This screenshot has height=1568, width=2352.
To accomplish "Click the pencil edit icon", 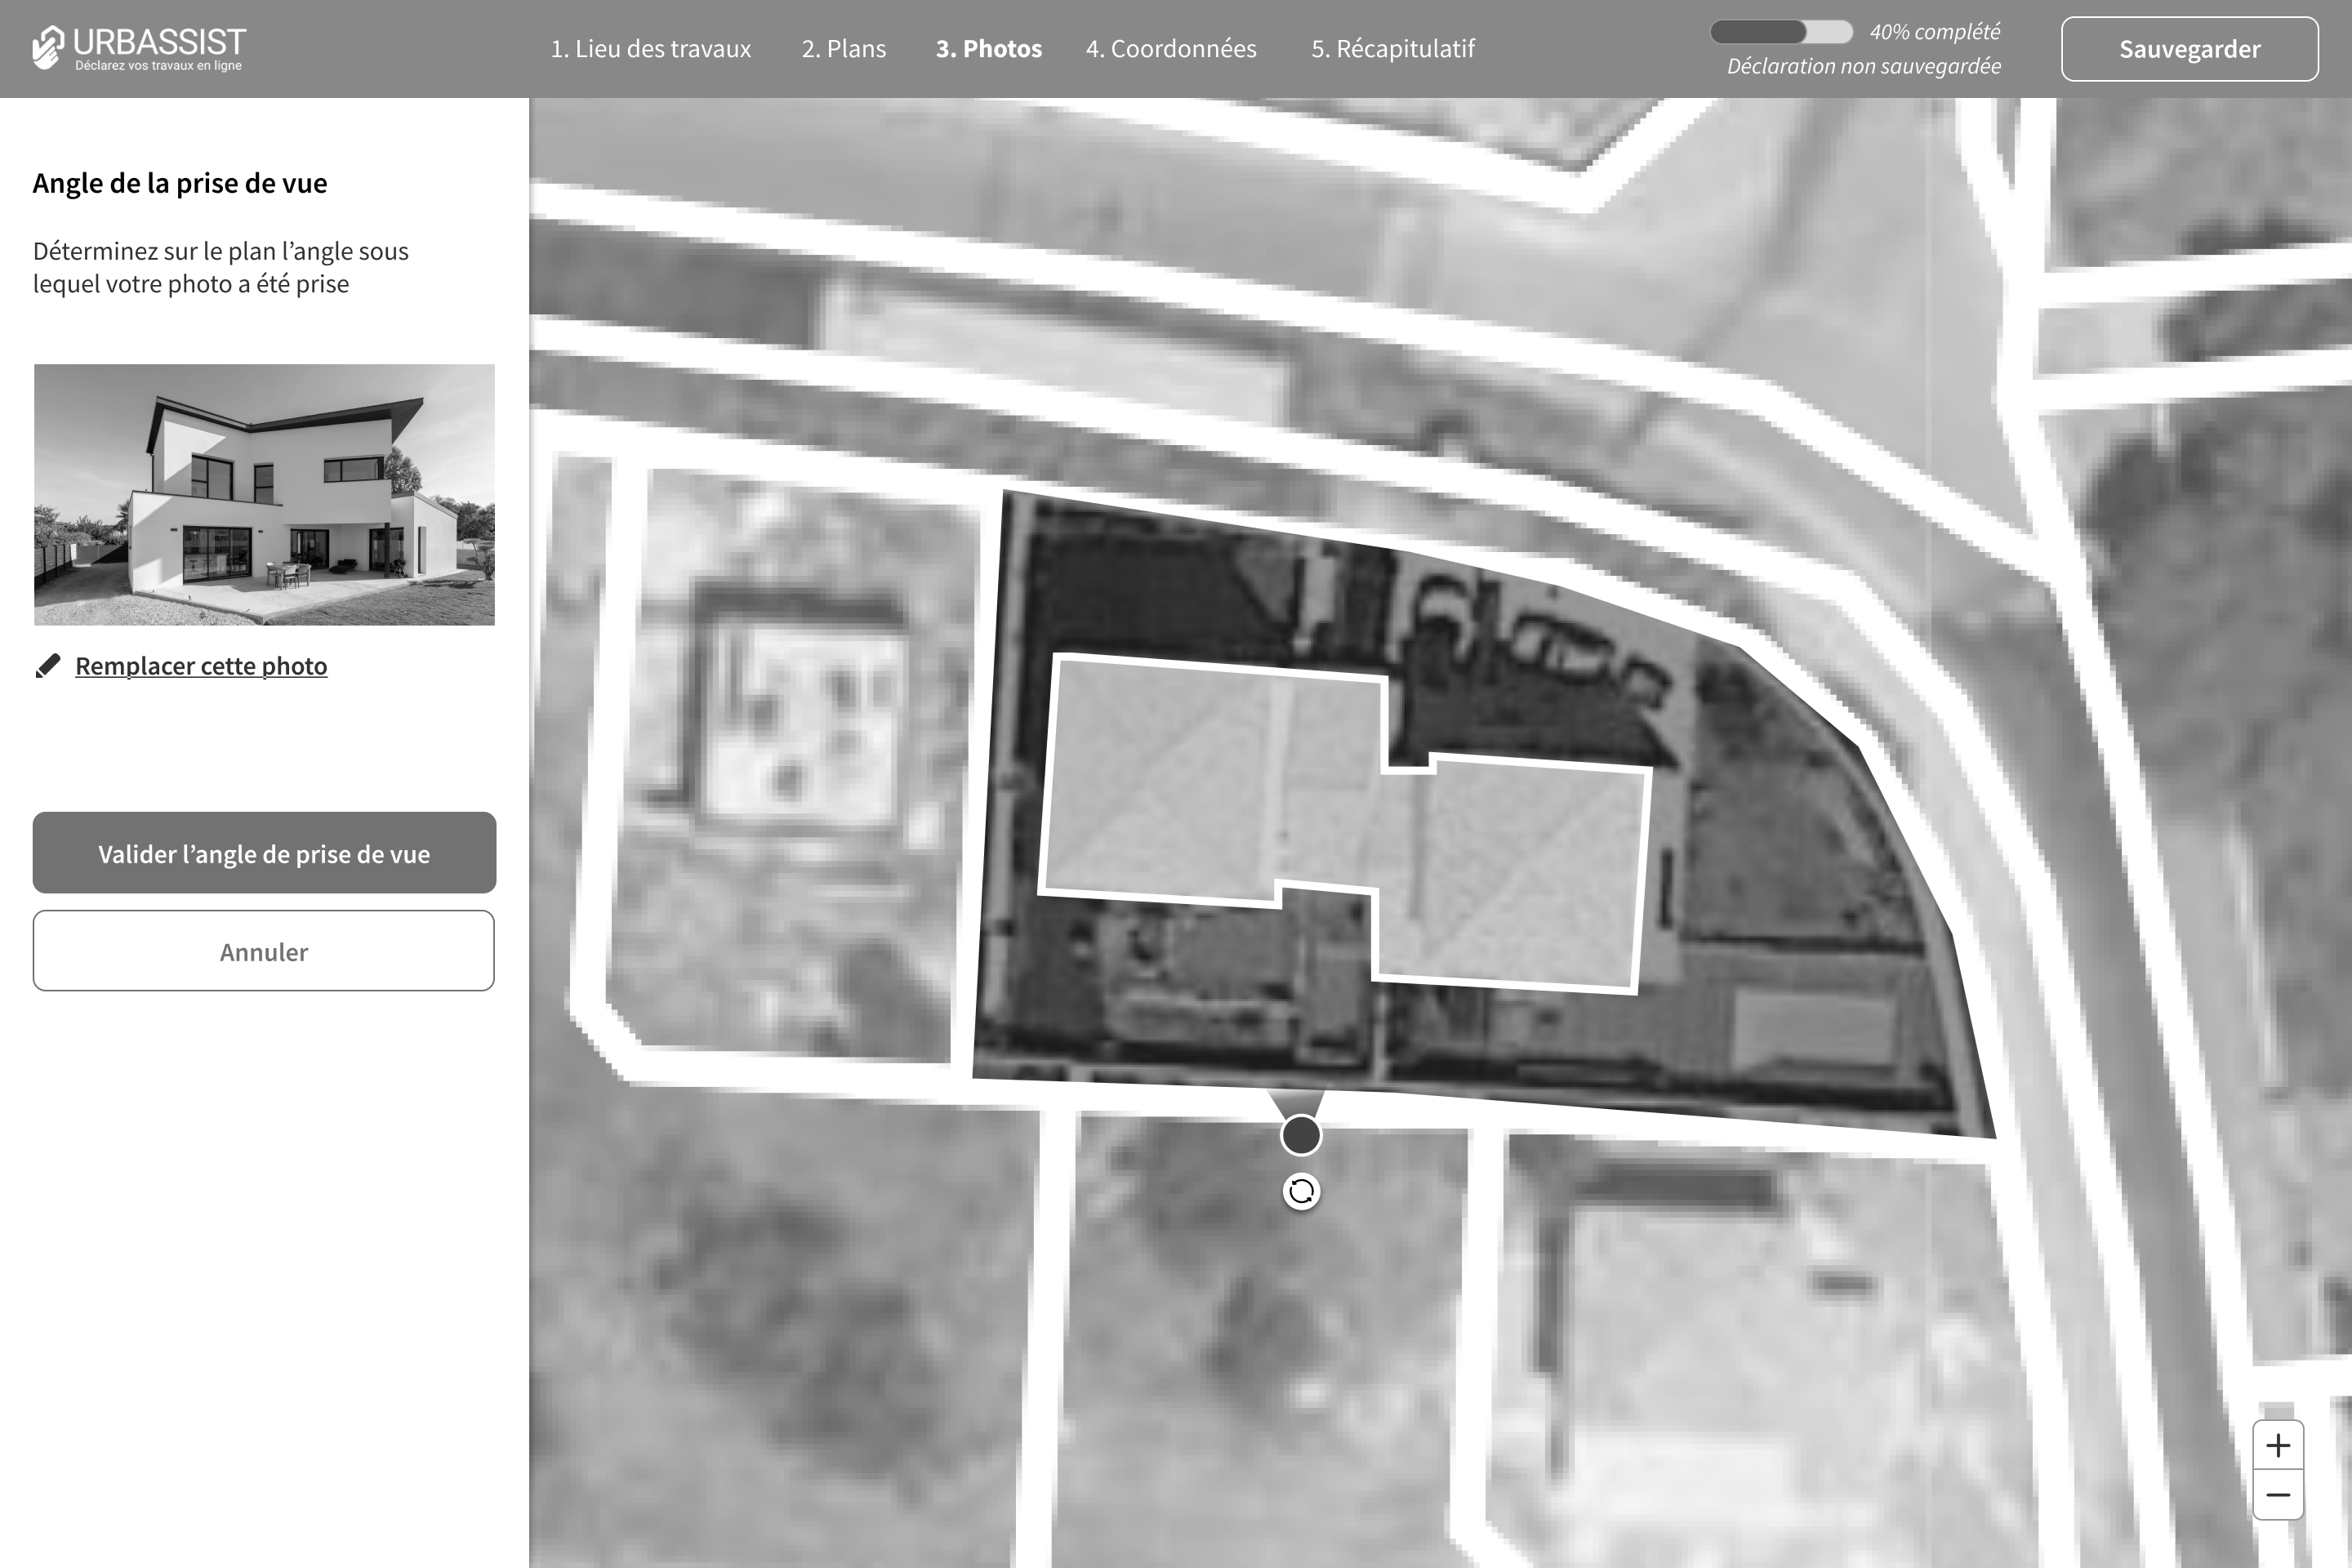I will [48, 666].
